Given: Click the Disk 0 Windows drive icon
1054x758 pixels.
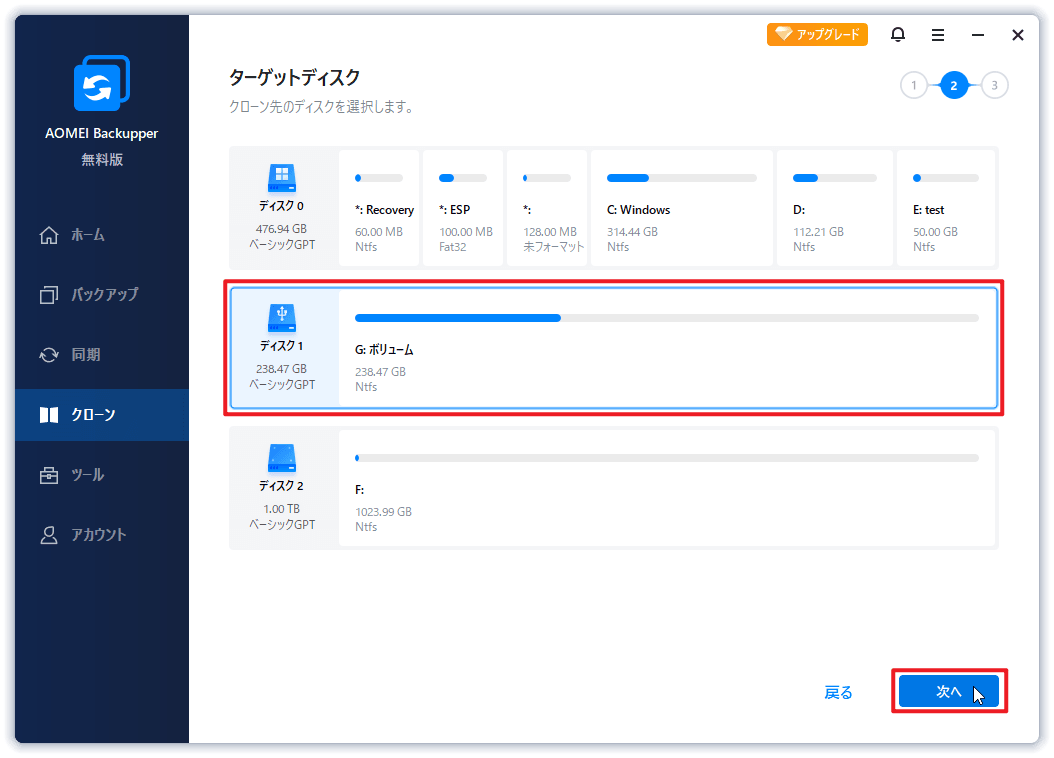Looking at the screenshot, I should tap(282, 179).
